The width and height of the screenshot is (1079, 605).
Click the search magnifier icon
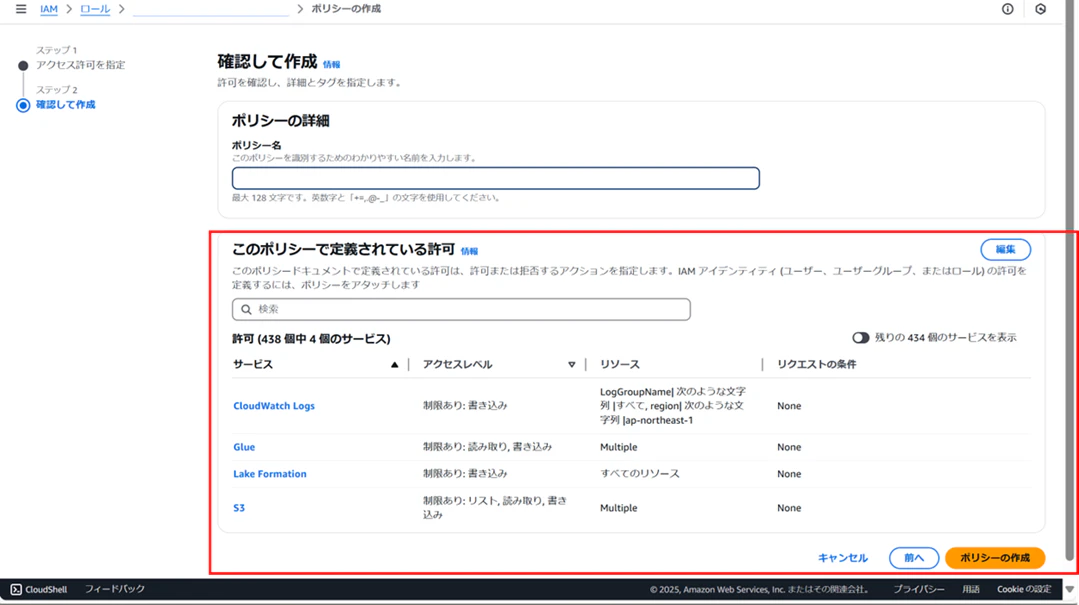point(246,310)
